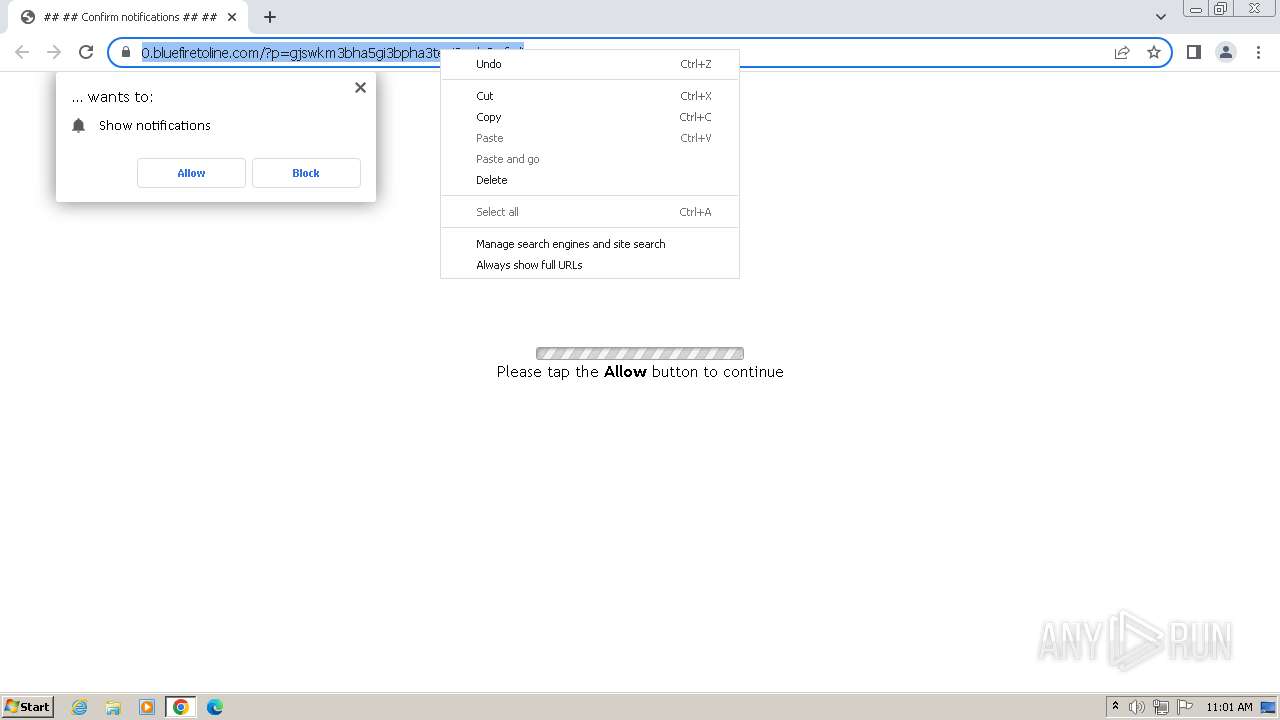The width and height of the screenshot is (1280, 720).
Task: Launch Internet Explorer from the taskbar
Action: [80, 707]
